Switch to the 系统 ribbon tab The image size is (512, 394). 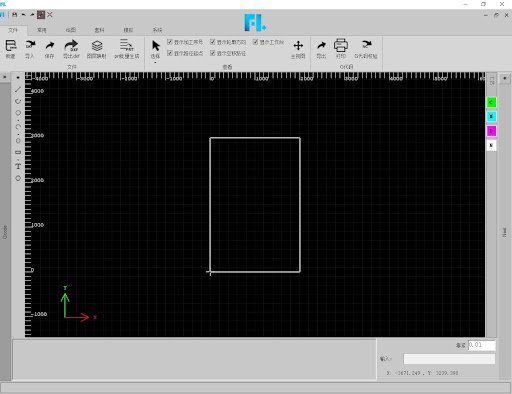[x=157, y=30]
